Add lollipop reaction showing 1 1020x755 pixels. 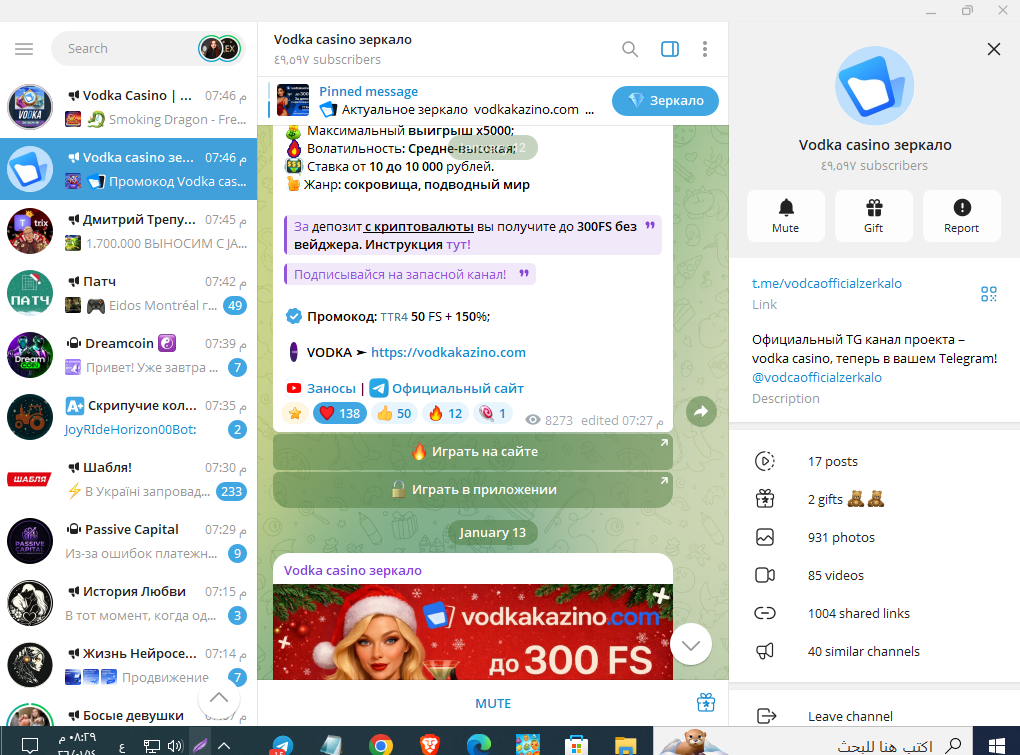[492, 413]
